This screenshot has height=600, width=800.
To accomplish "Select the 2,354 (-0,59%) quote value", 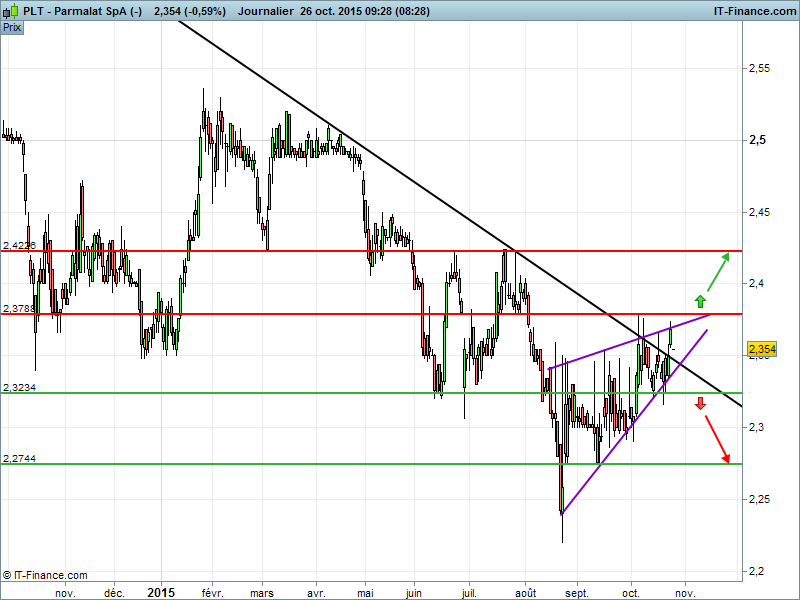I will click(x=190, y=11).
